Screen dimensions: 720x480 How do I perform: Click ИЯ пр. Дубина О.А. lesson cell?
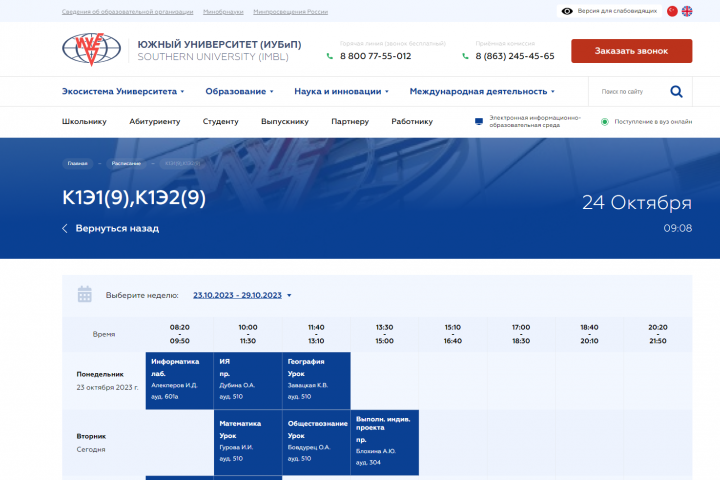248,381
